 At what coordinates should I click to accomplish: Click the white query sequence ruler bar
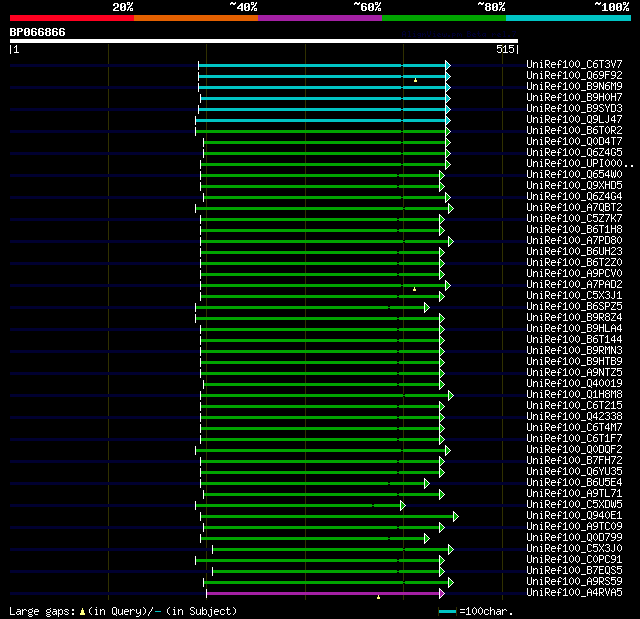pyautogui.click(x=262, y=41)
